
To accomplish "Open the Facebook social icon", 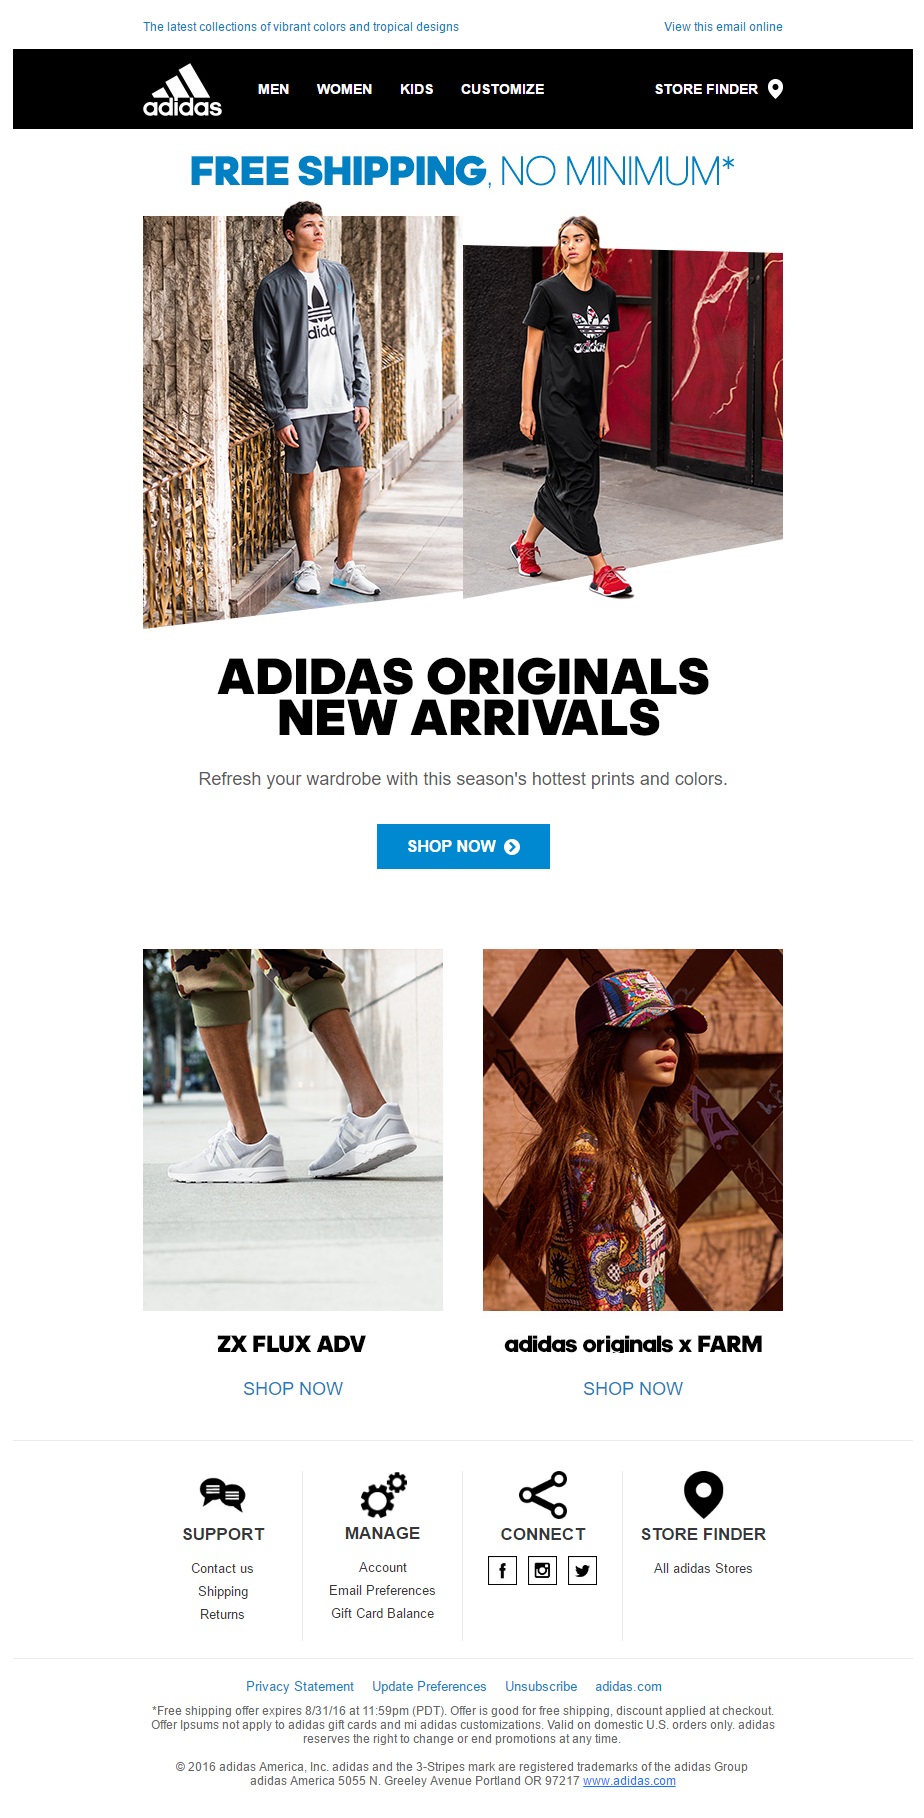I will [x=502, y=1570].
